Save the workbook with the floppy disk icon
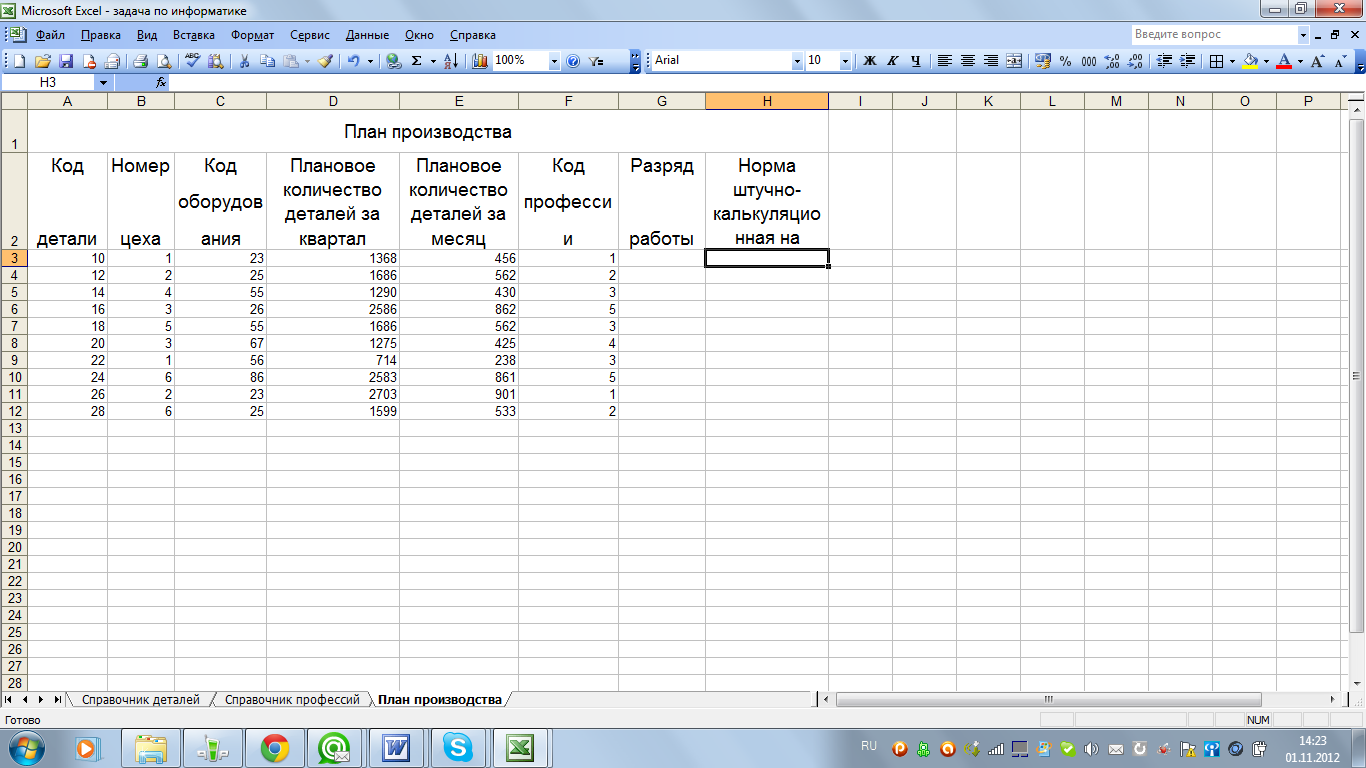Viewport: 1366px width, 768px height. pos(66,61)
